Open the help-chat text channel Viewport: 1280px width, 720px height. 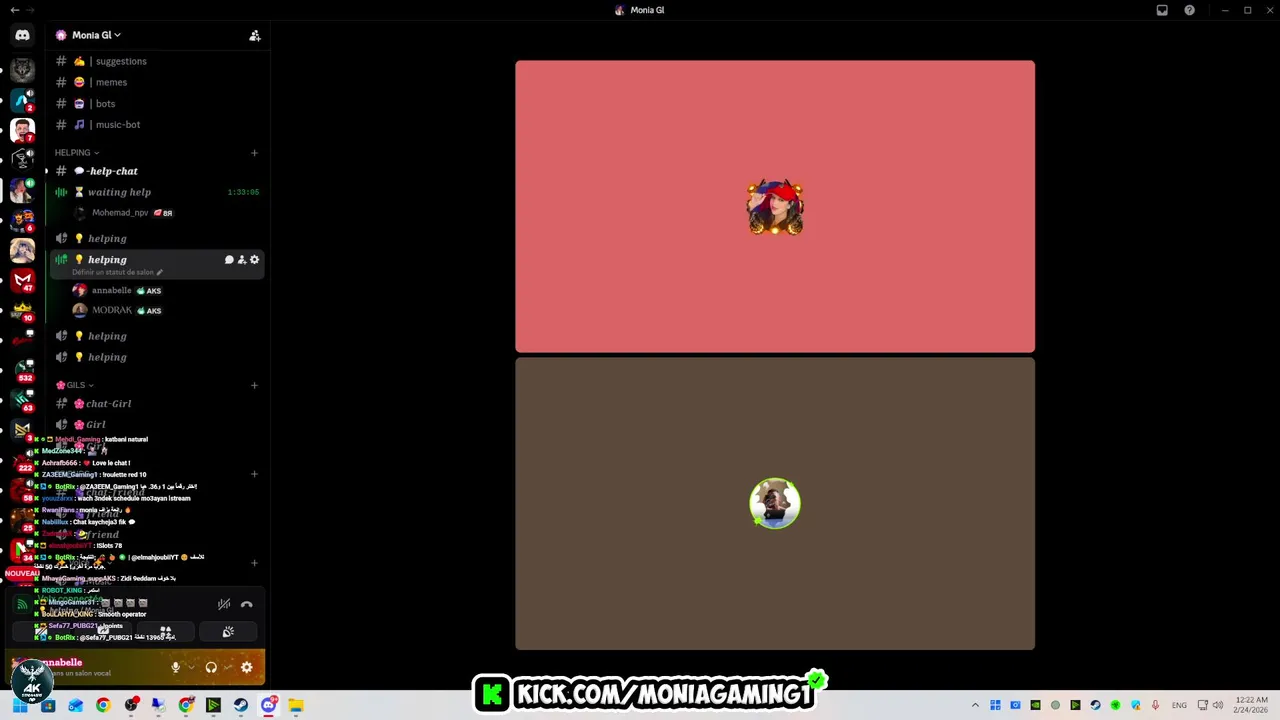click(155, 171)
